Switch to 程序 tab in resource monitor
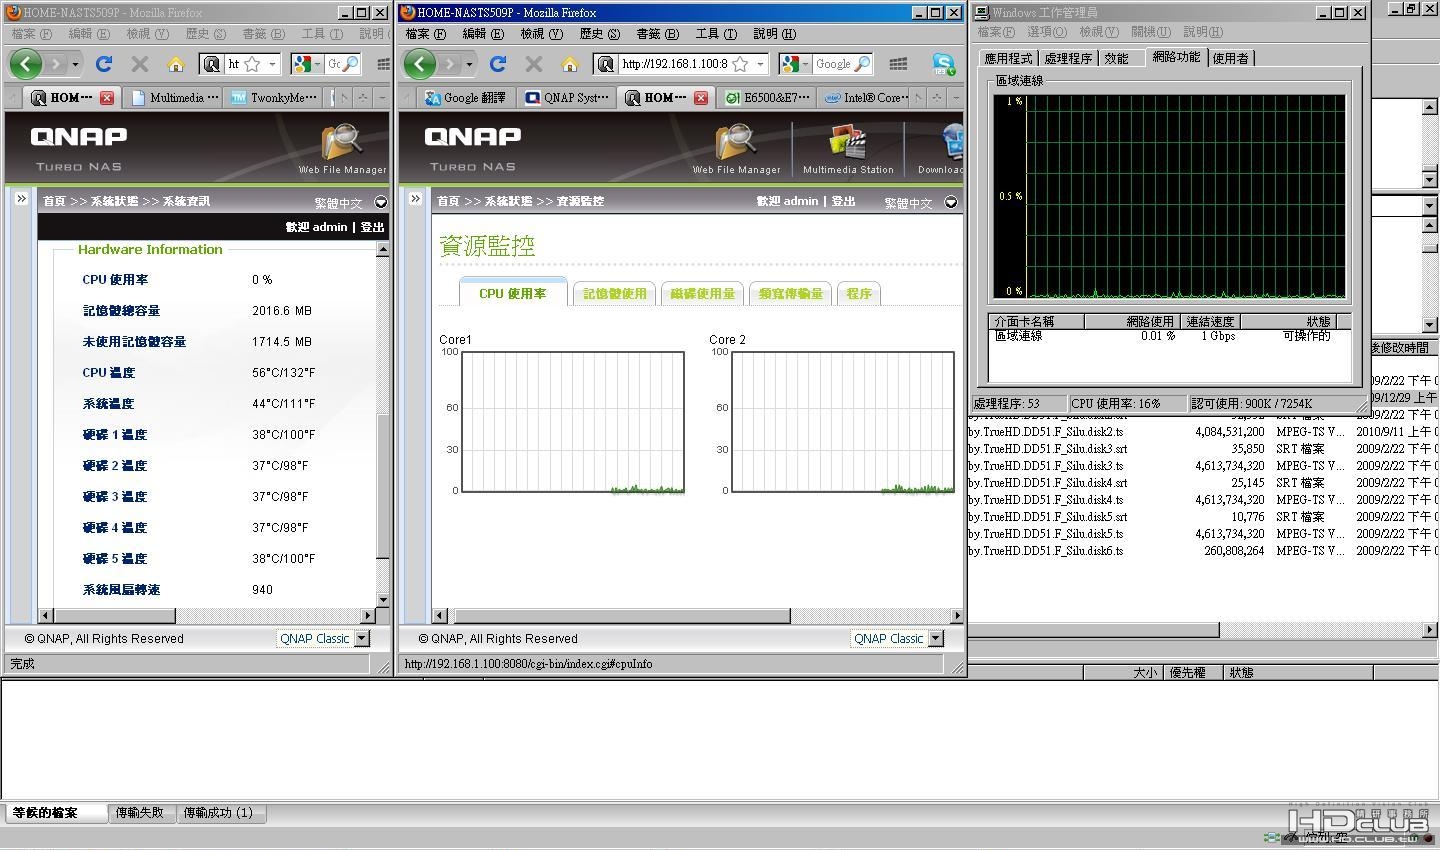Viewport: 1440px width, 850px height. tap(859, 293)
